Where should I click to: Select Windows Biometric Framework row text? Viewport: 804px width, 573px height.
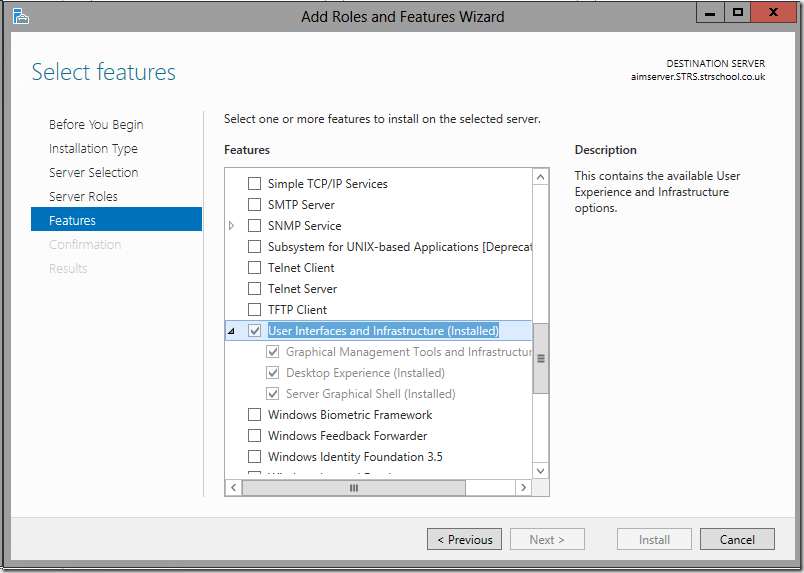tap(350, 414)
